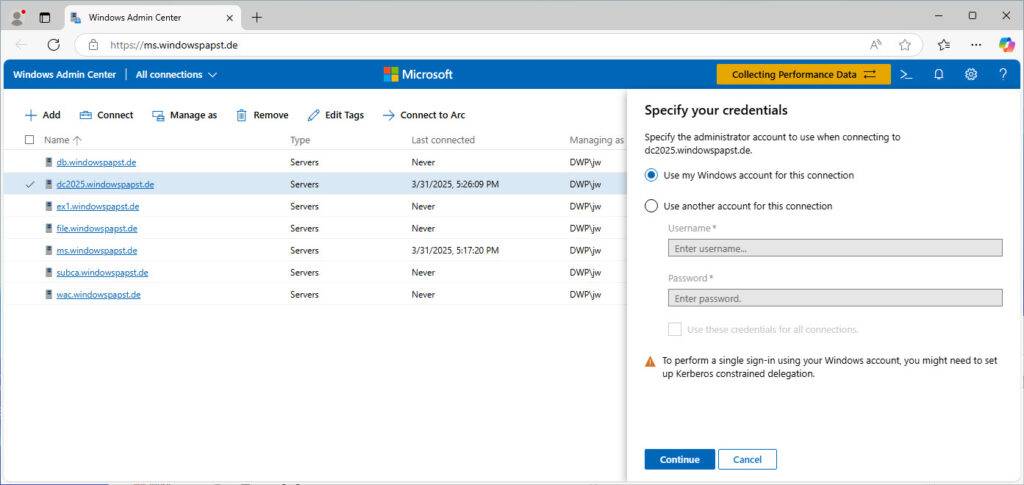This screenshot has height=485, width=1024.
Task: Click the server icon beside wac.windowspapst.de
Action: [48, 295]
